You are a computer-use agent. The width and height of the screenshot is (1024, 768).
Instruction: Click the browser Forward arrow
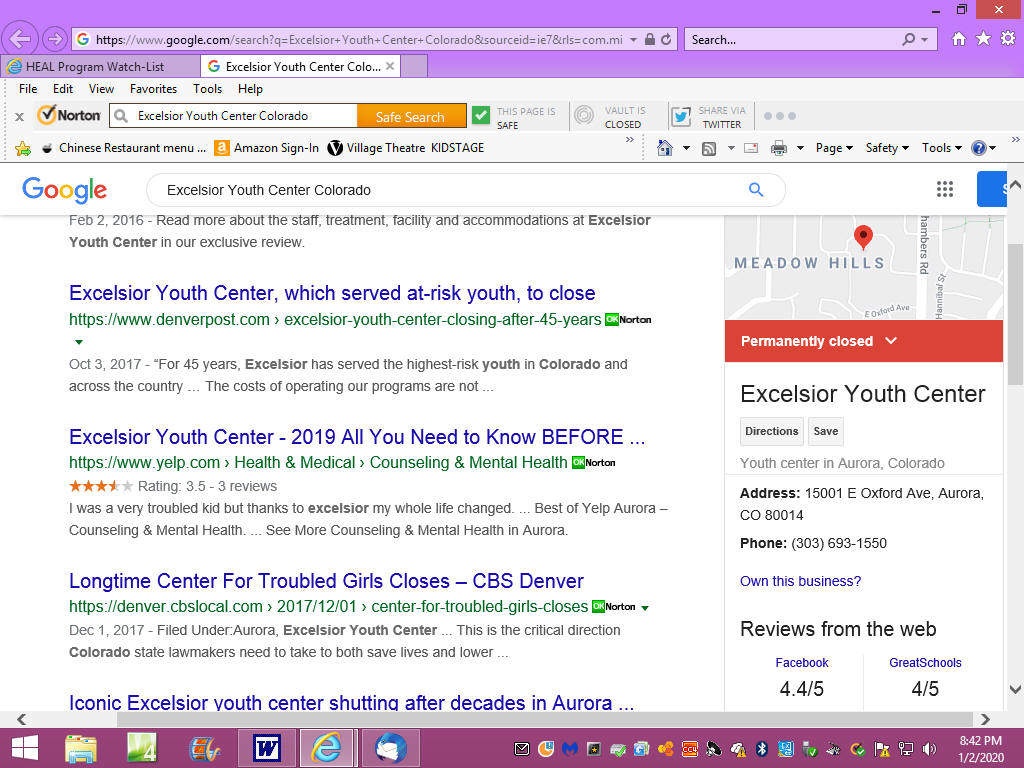point(55,39)
